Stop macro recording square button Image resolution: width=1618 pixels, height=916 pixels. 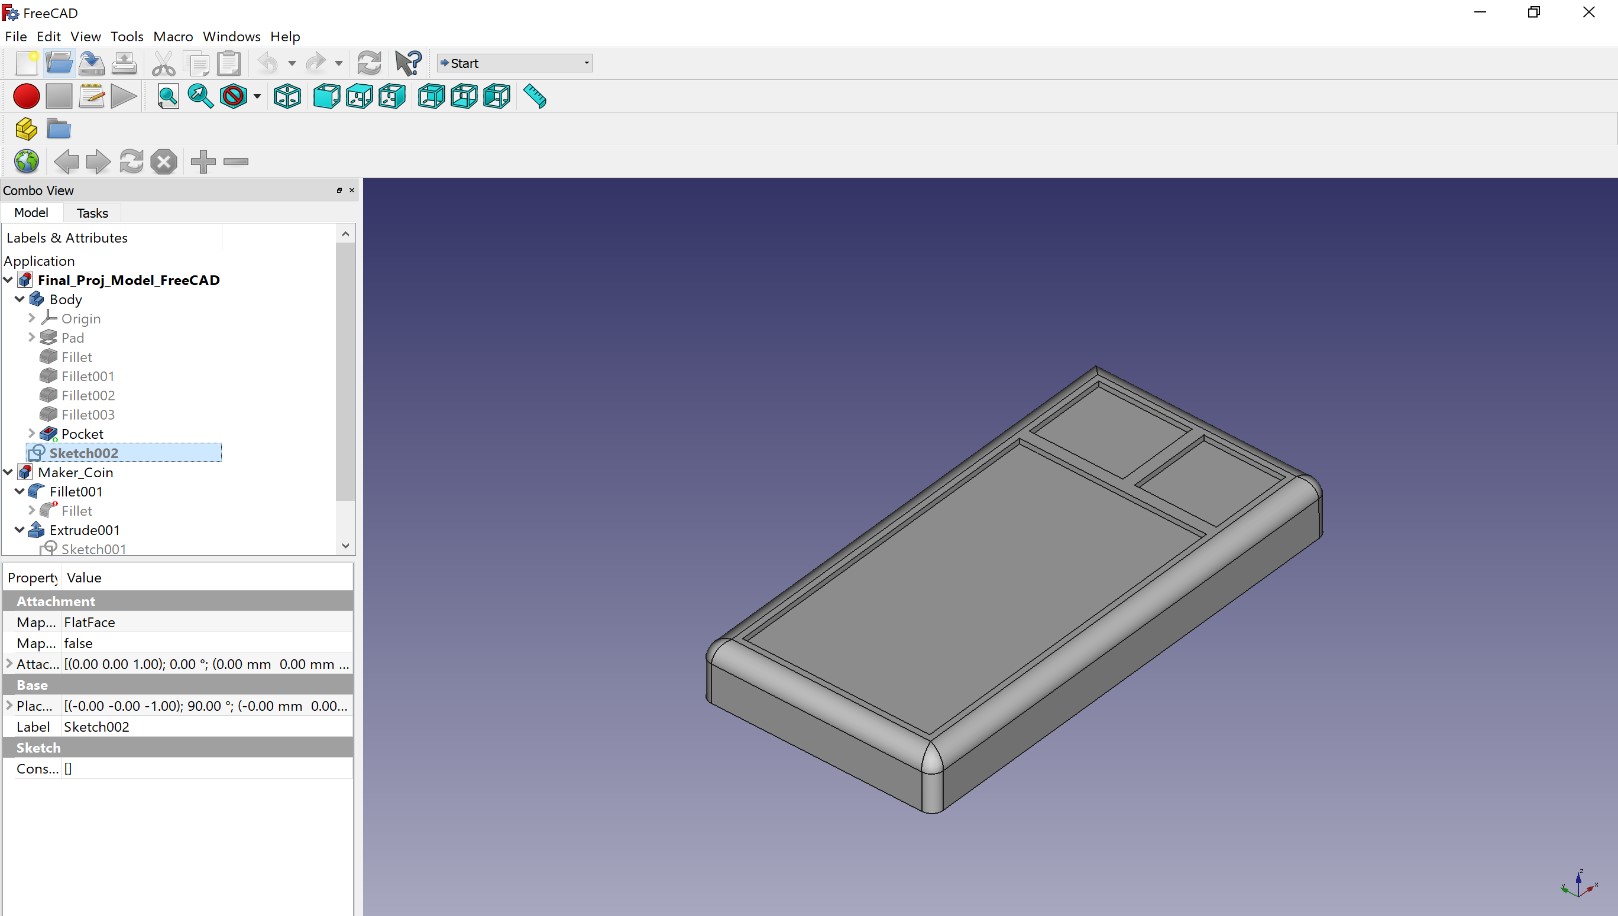click(59, 96)
